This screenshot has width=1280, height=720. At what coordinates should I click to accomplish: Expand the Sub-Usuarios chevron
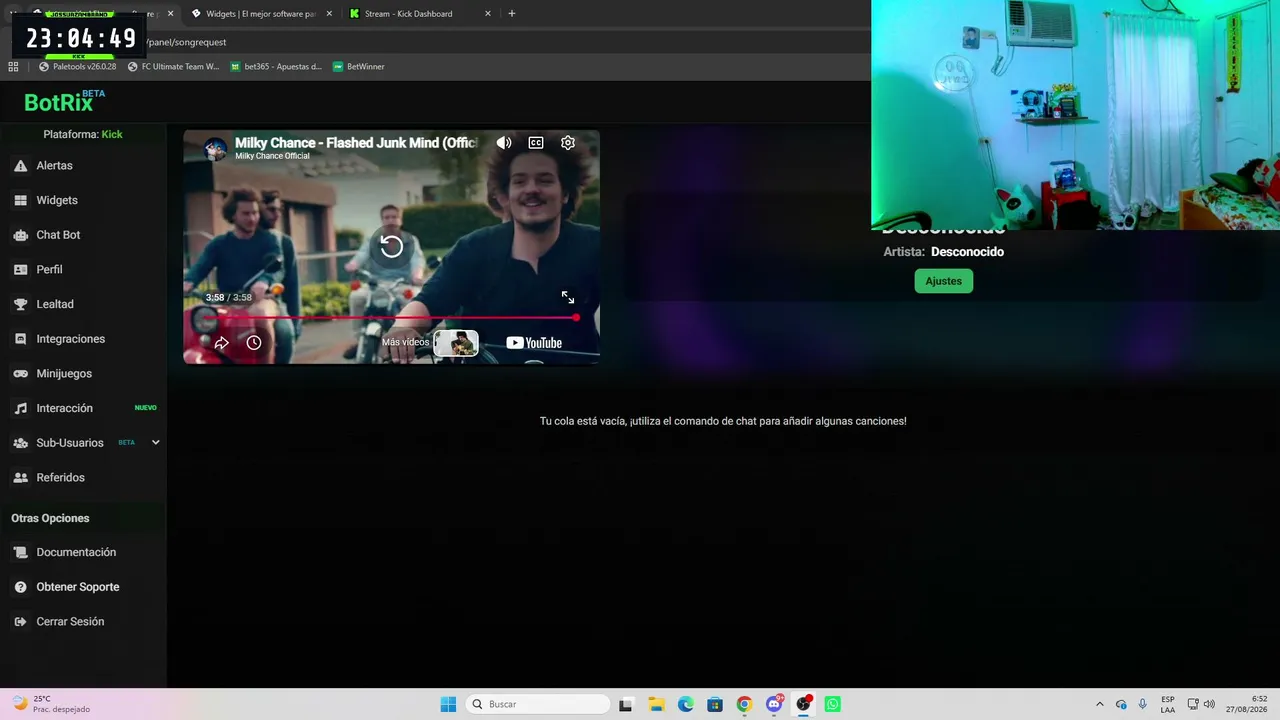[155, 442]
